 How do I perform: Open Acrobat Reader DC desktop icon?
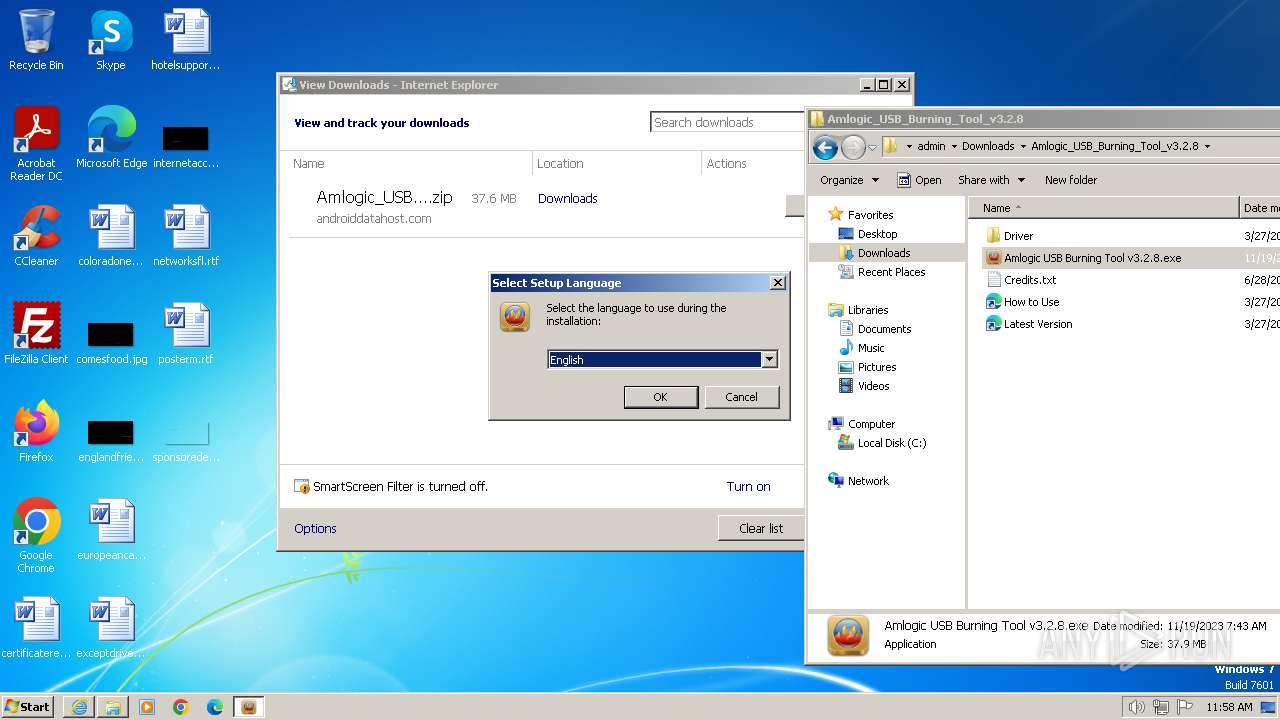point(36,144)
